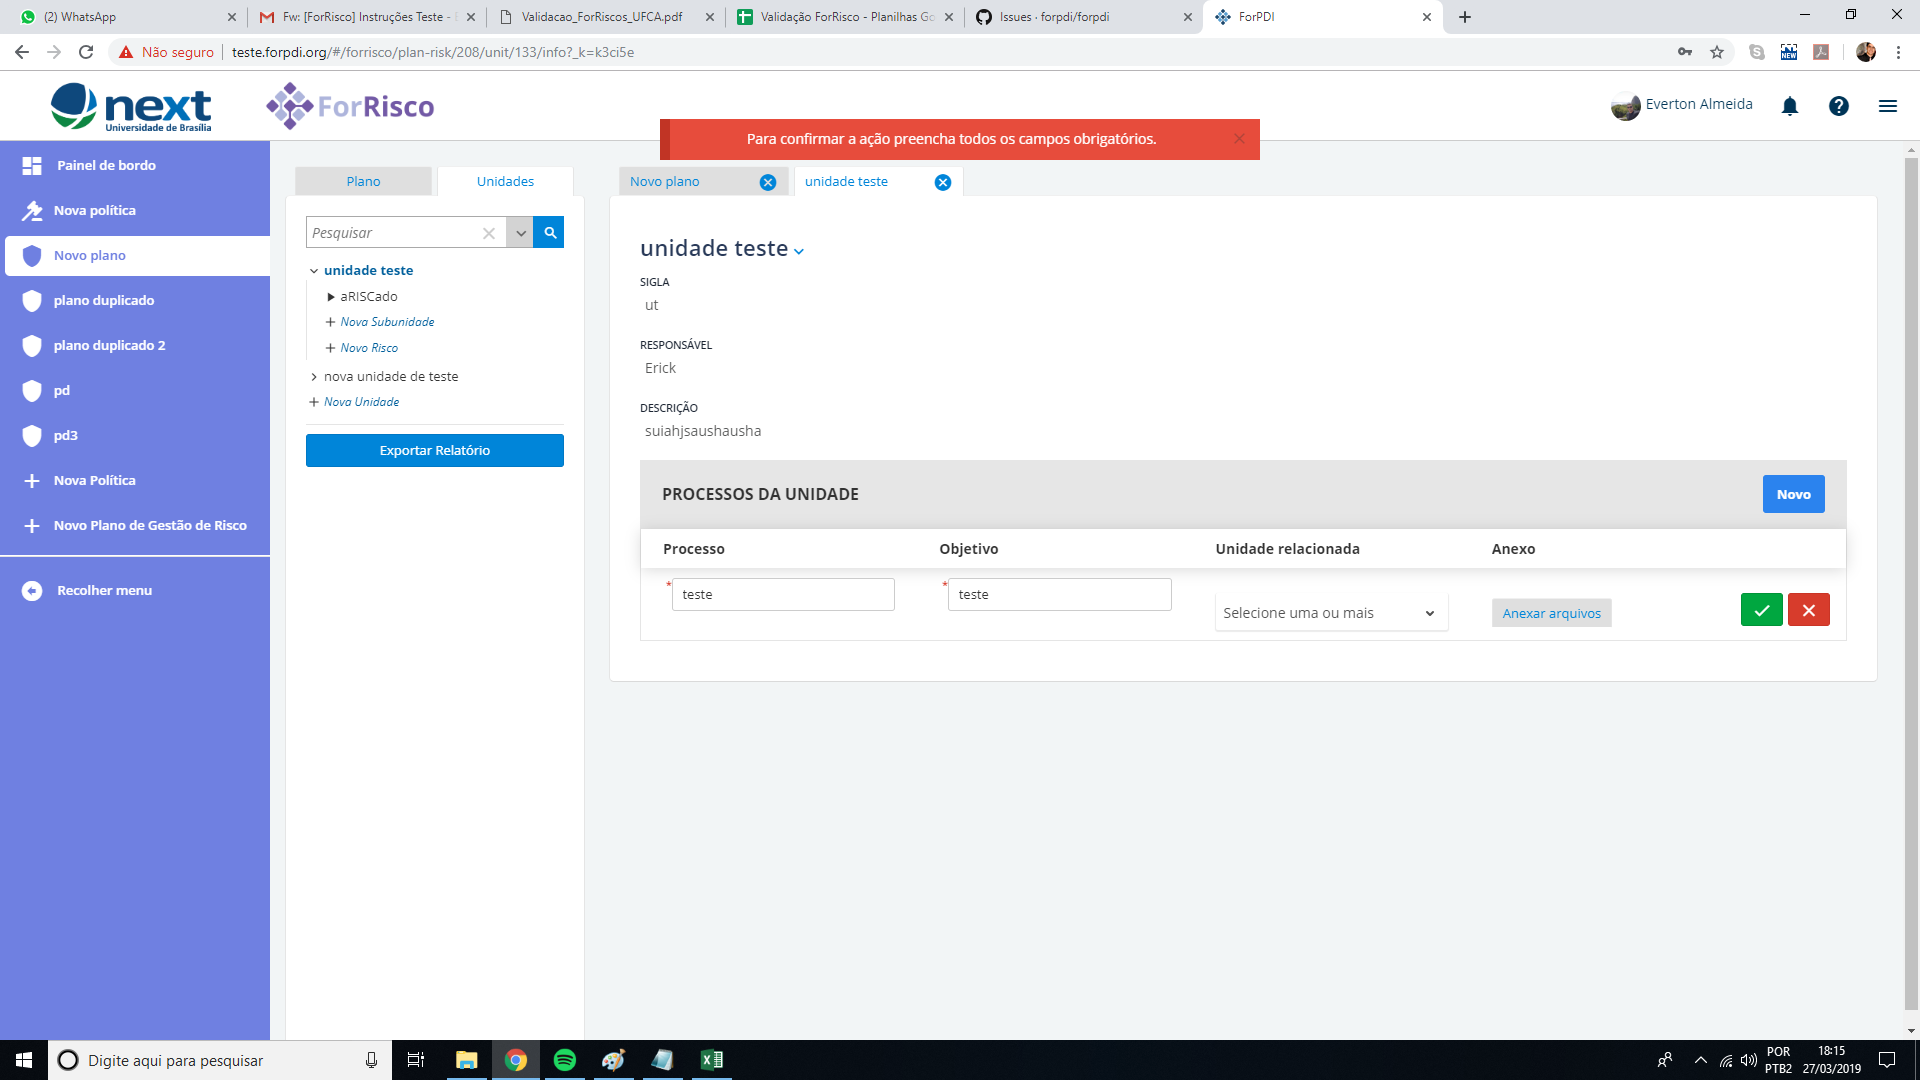
Task: Dismiss the red error notification
Action: coord(1239,139)
